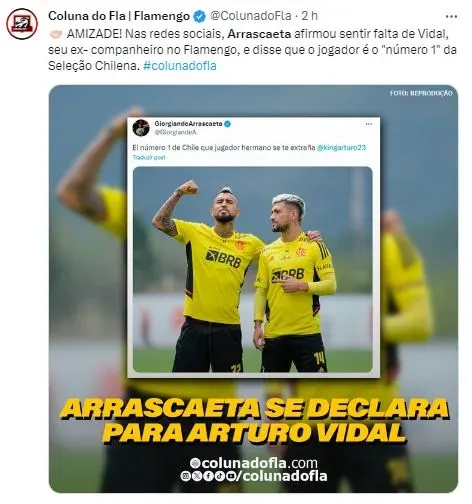Open the "2 h" tweet timestamp
472x504 pixels.
(x=310, y=16)
